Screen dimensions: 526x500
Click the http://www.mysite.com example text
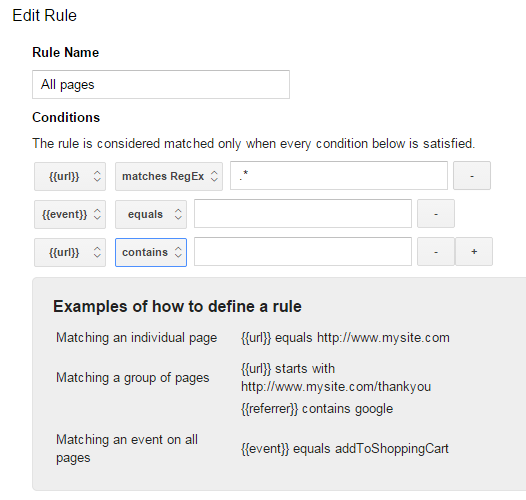click(x=383, y=338)
